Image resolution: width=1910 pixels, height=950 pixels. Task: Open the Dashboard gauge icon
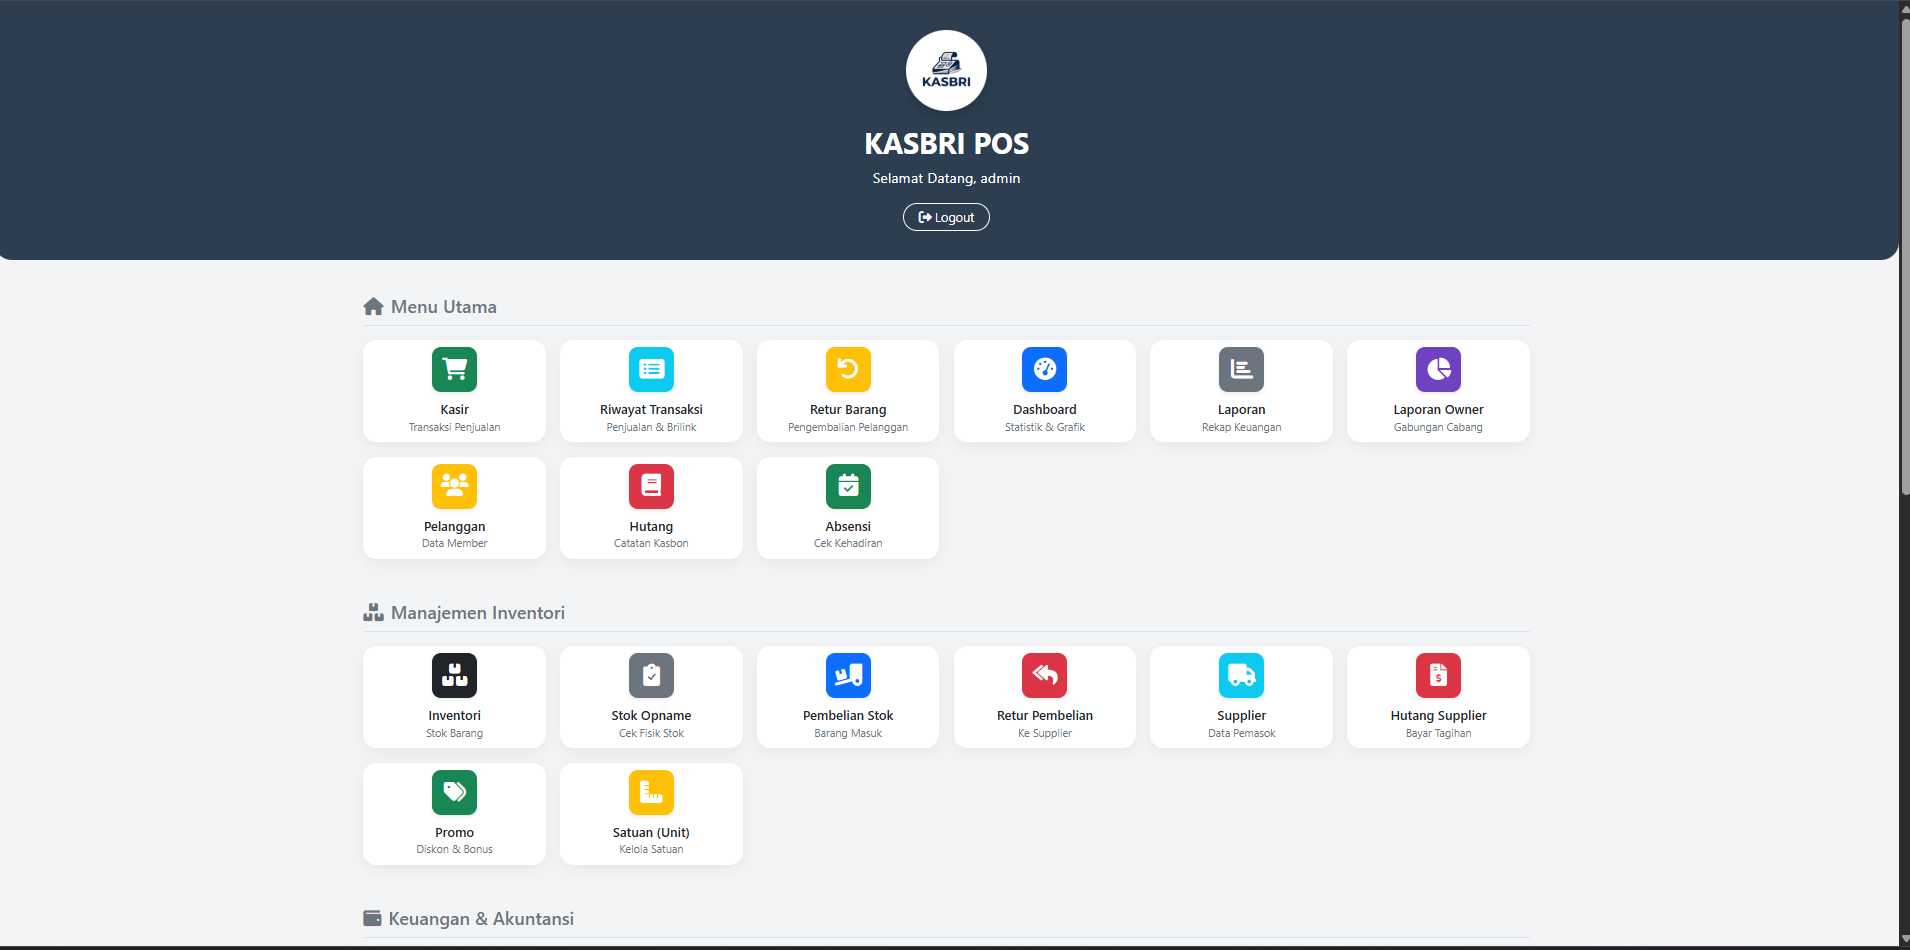pyautogui.click(x=1044, y=370)
